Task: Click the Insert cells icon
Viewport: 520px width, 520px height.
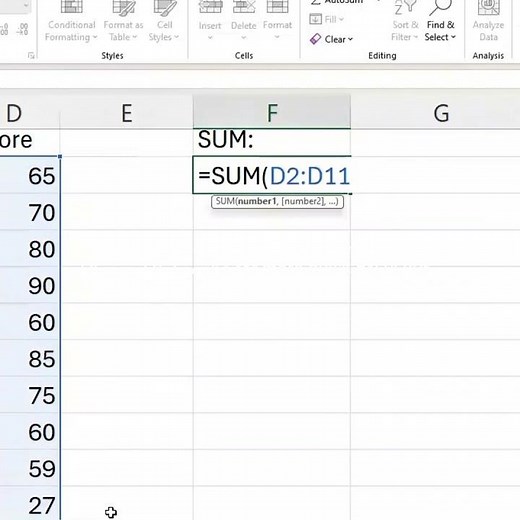Action: coord(210,7)
